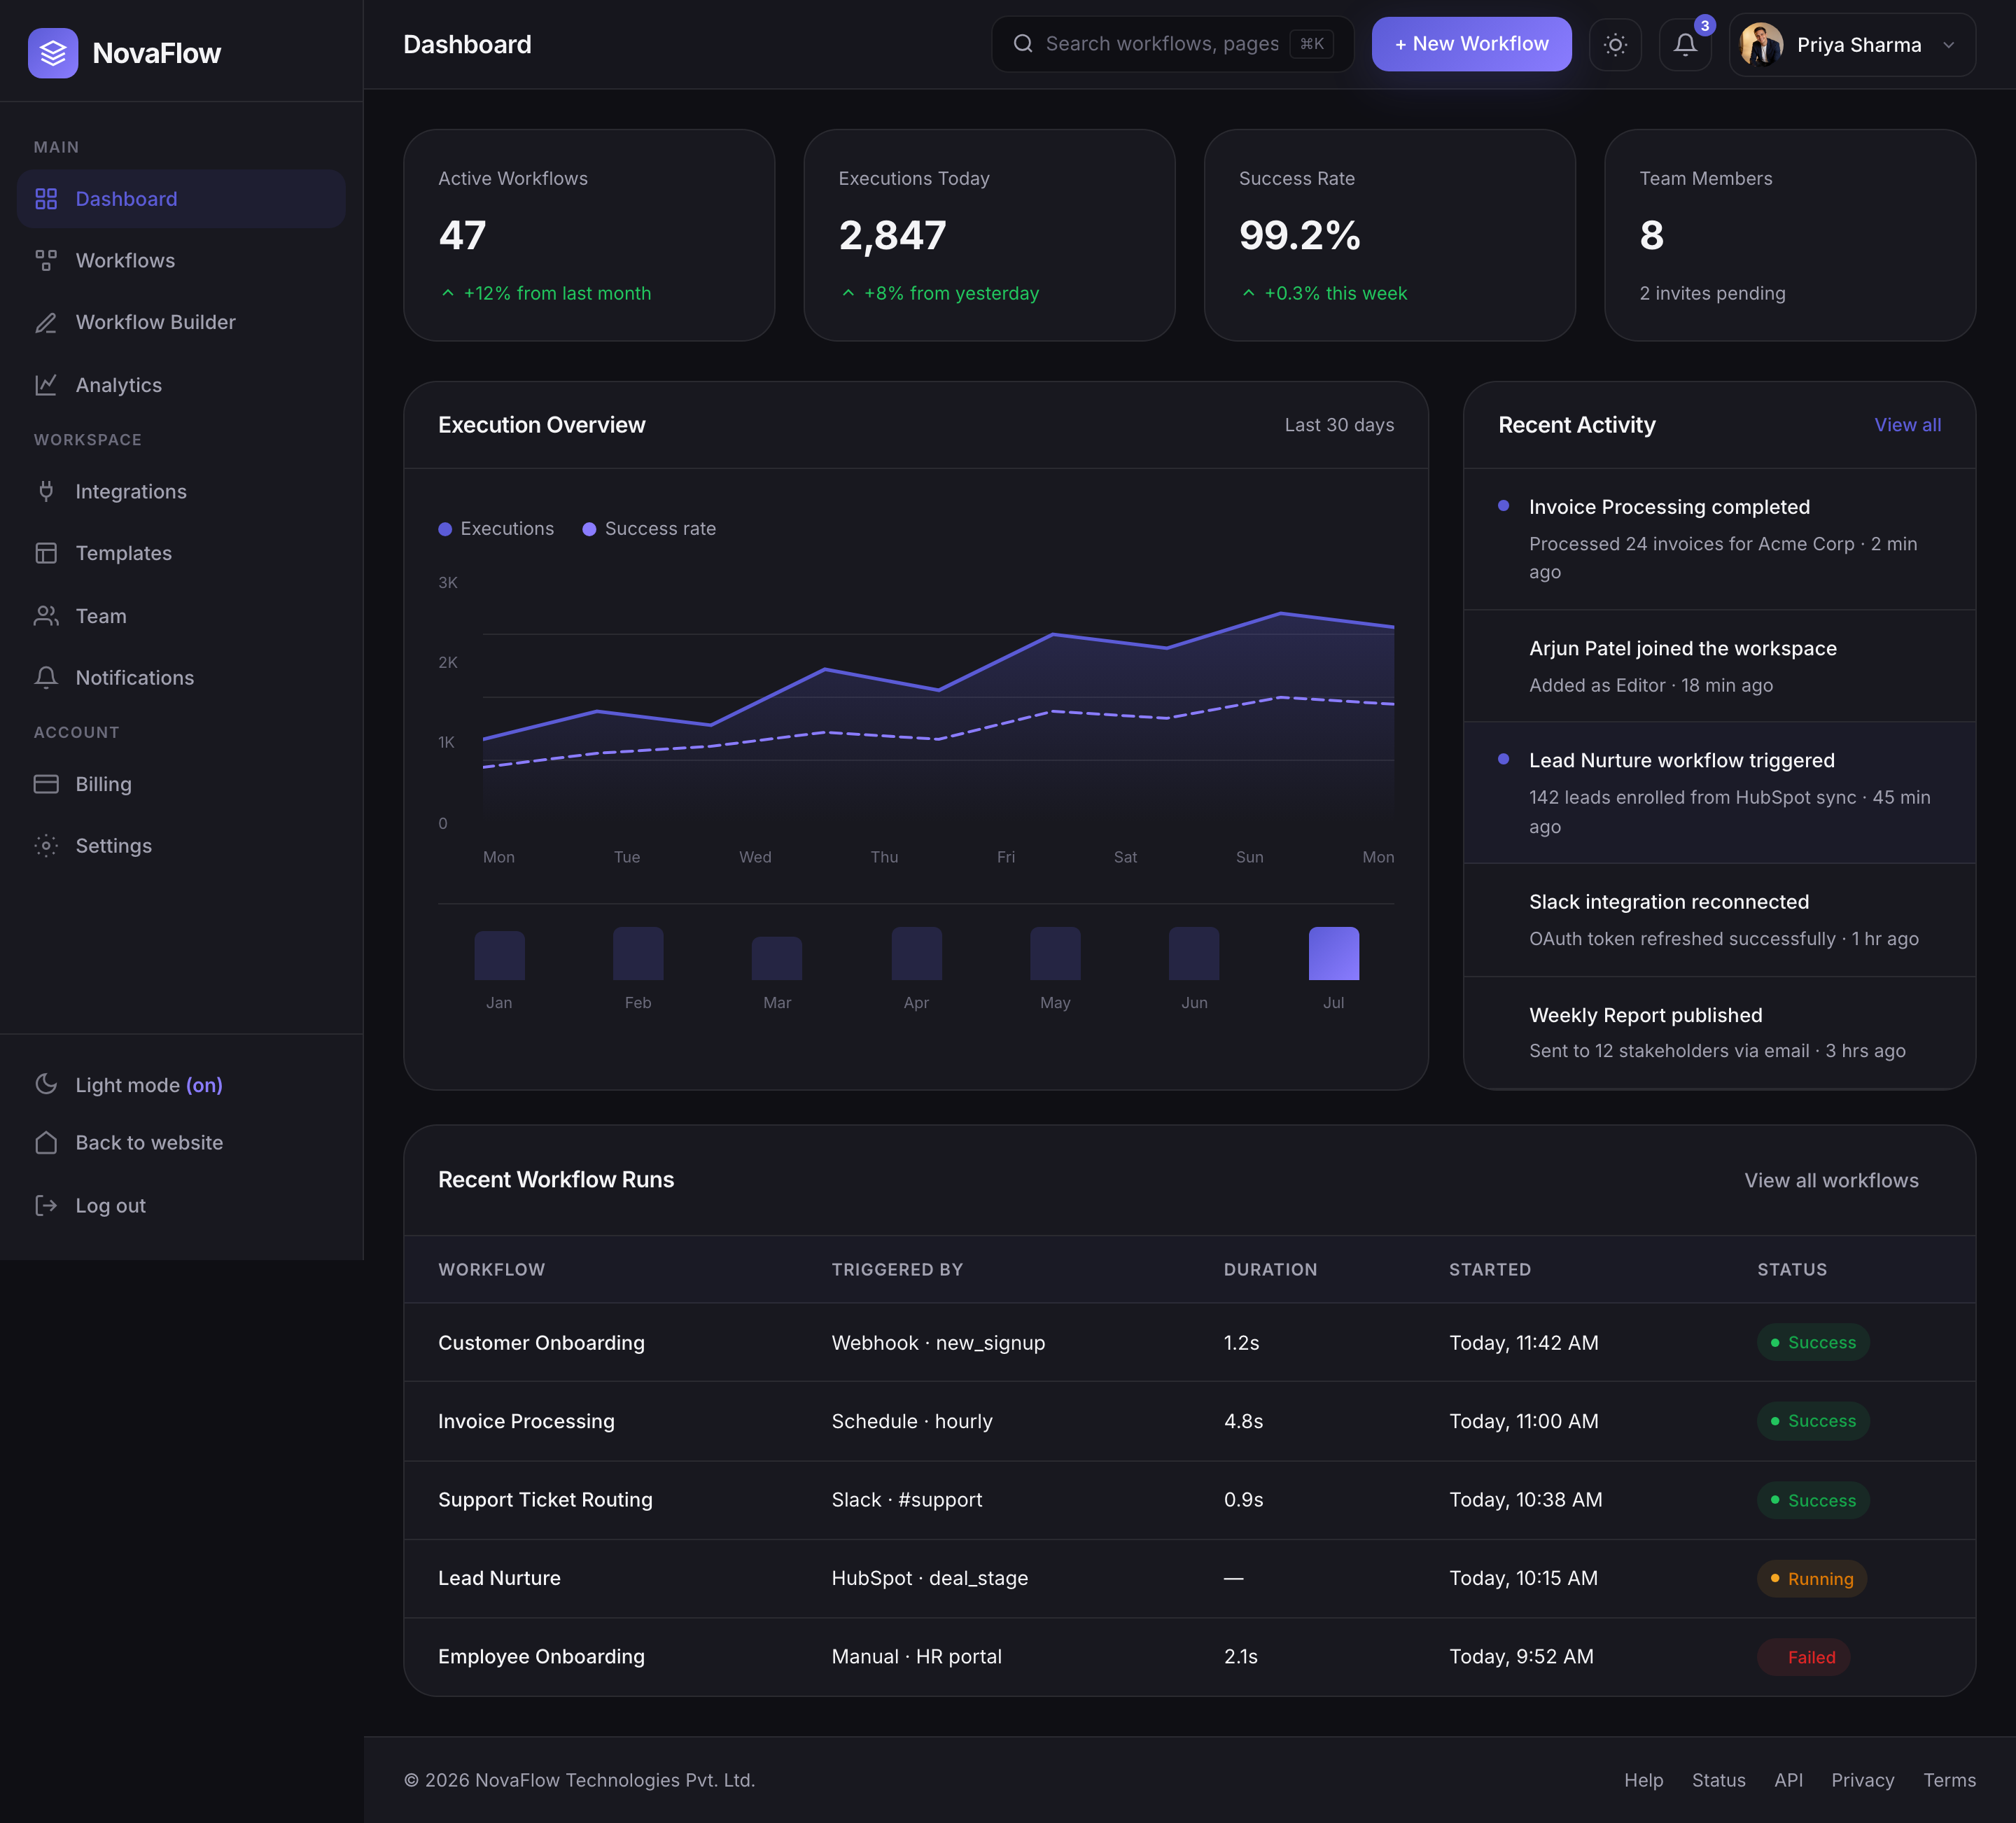The height and width of the screenshot is (1823, 2016).
Task: Open notifications bell in header
Action: pos(1685,45)
